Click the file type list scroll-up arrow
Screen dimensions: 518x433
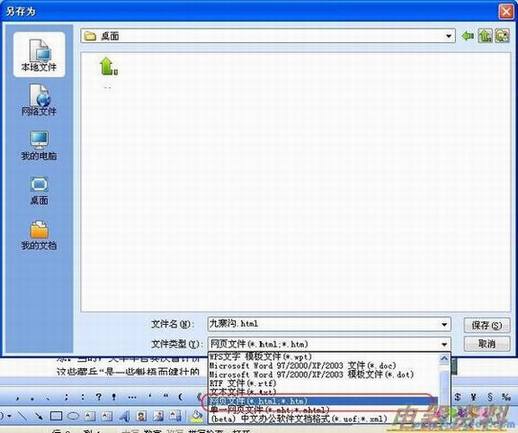444,358
